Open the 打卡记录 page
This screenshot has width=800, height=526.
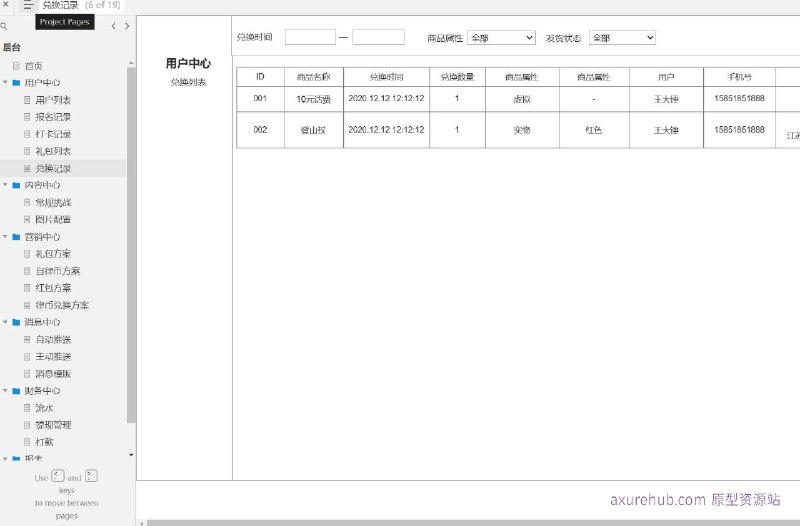(53, 134)
